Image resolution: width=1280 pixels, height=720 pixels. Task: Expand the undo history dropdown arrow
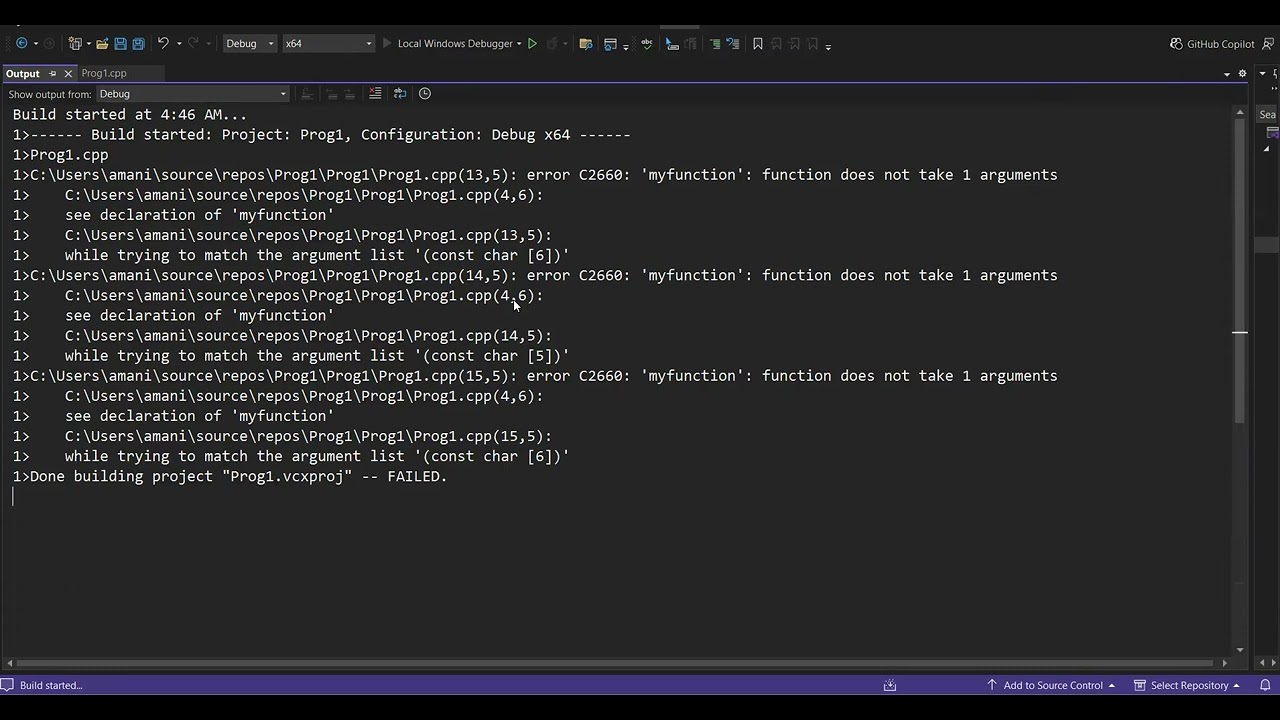179,44
